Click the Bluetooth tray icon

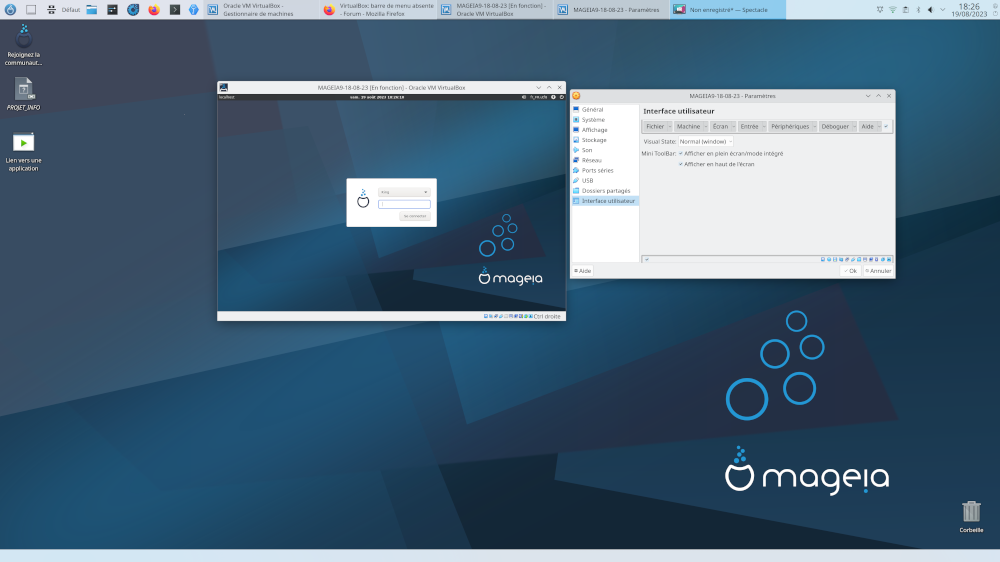[x=918, y=10]
